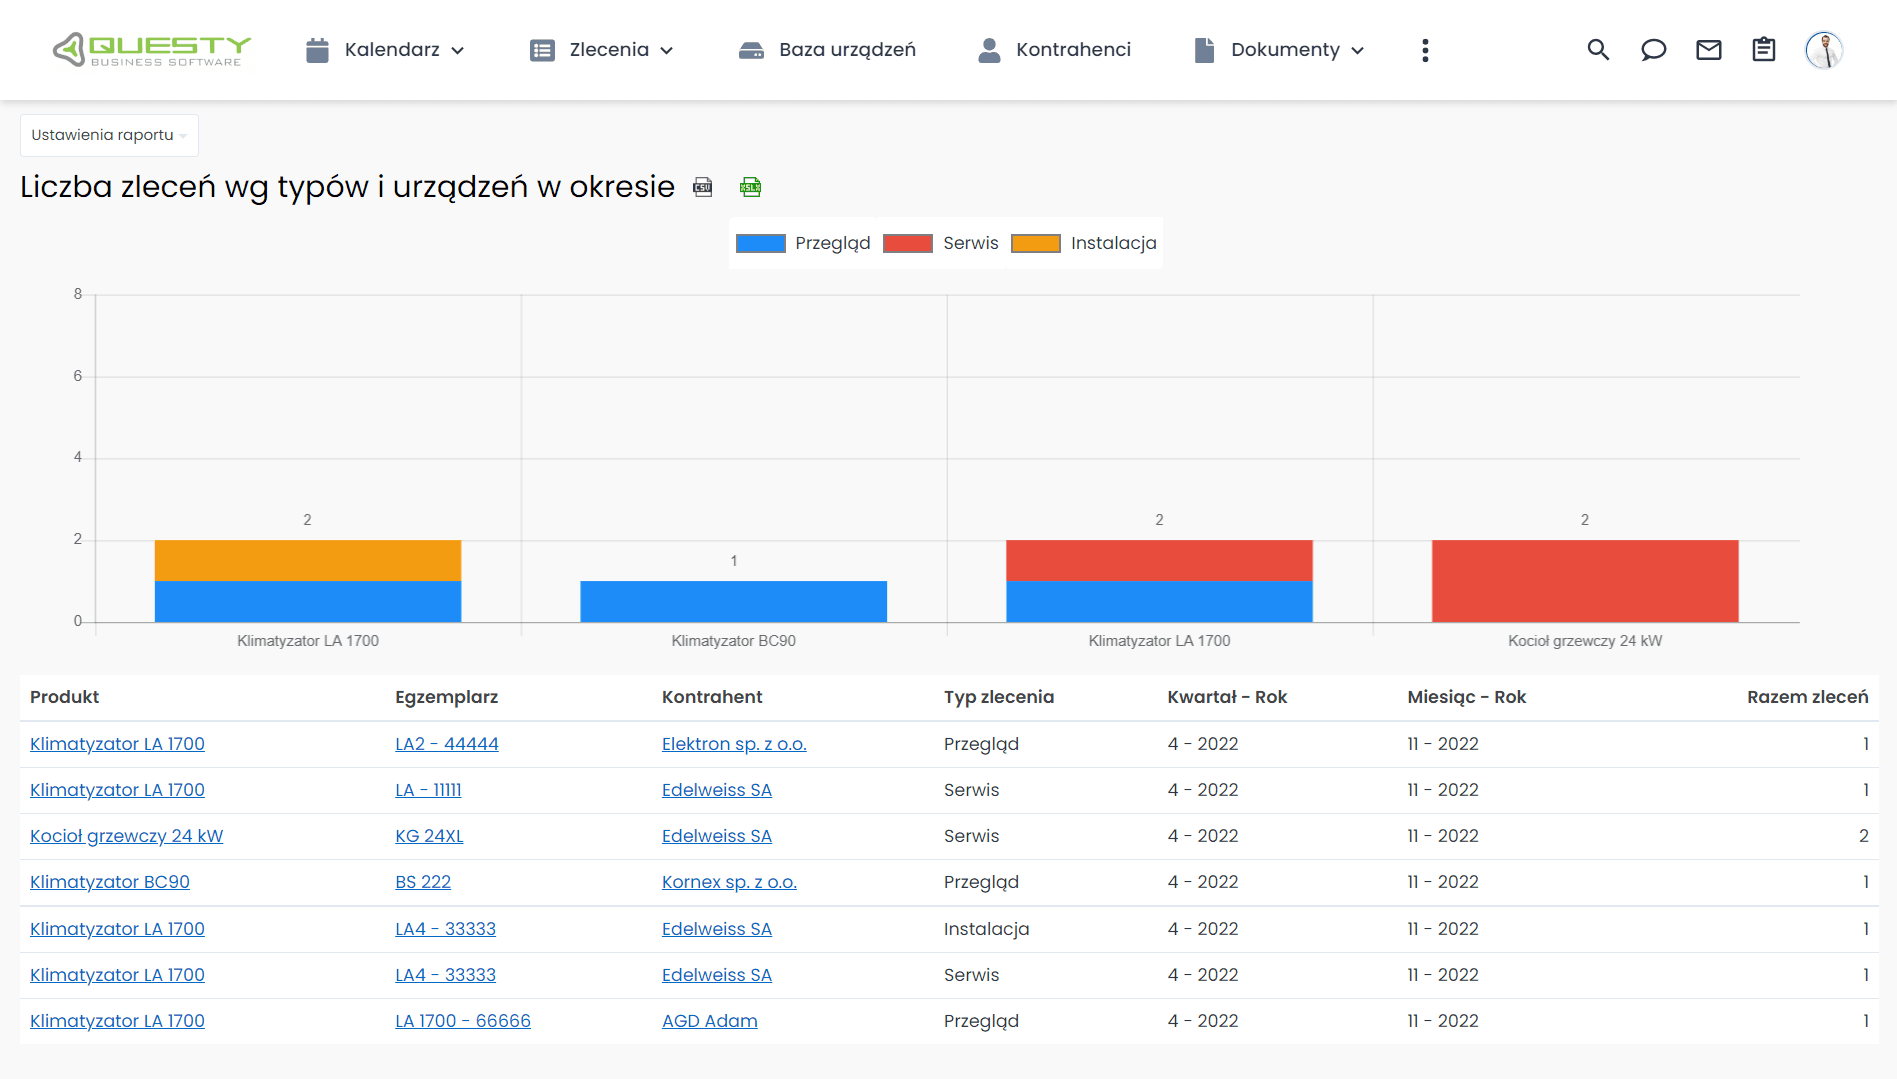
Task: Expand the Dokumenty dropdown chevron
Action: (1357, 51)
